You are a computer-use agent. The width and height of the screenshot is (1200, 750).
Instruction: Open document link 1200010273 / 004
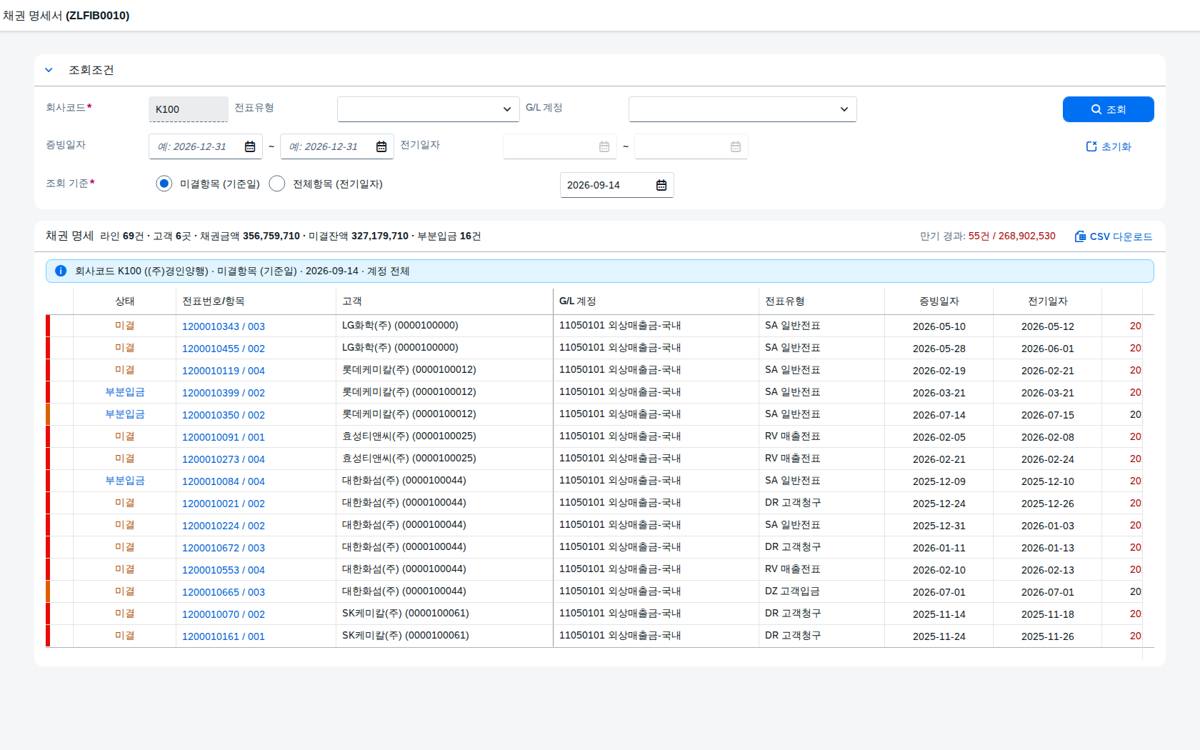[223, 459]
